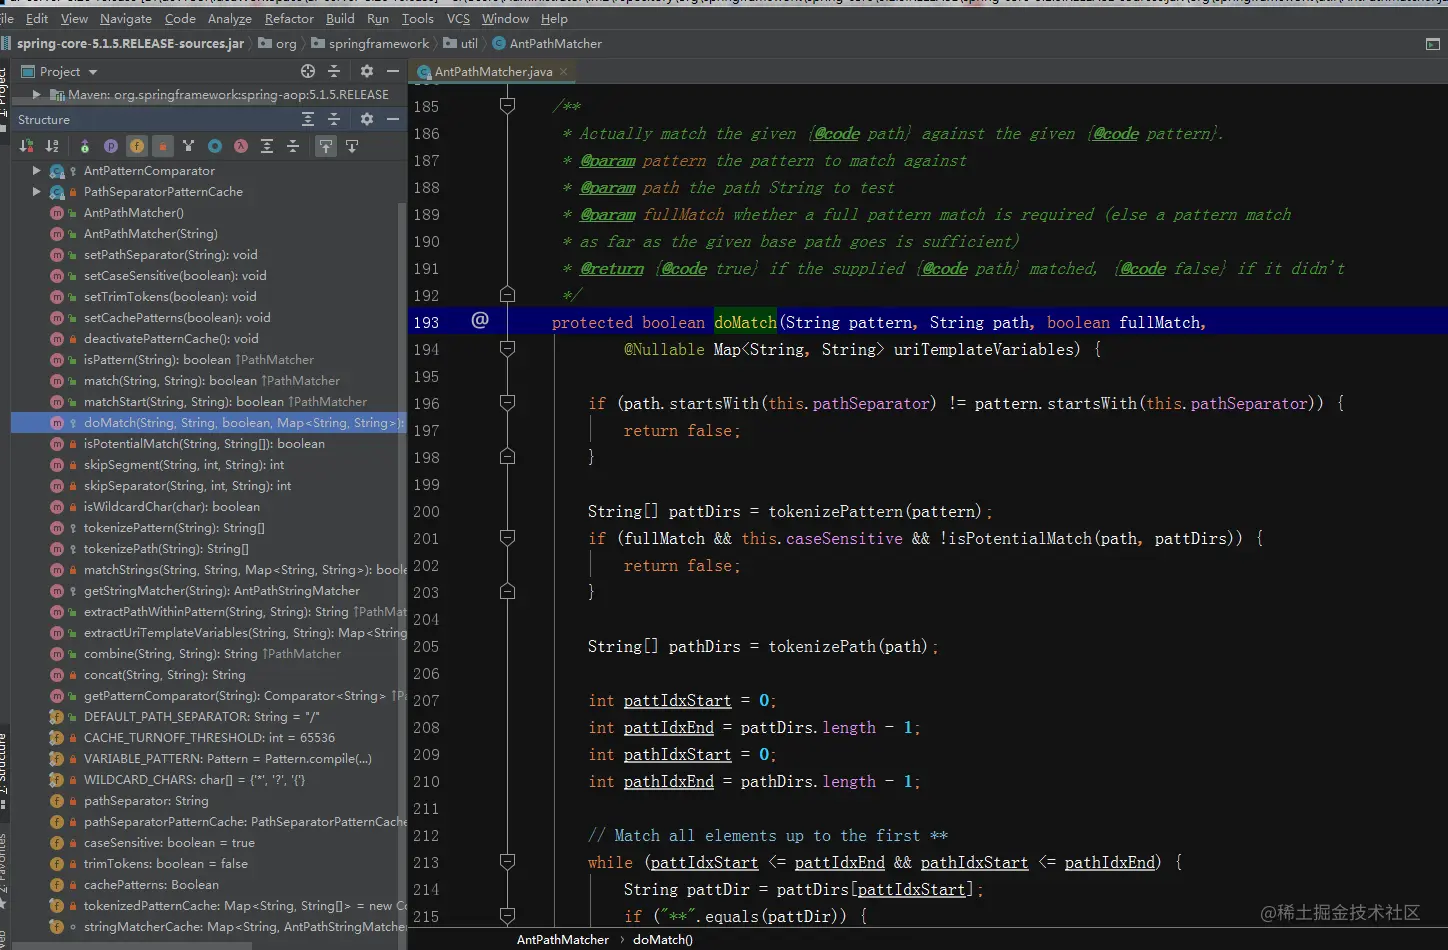1448x950 pixels.
Task: Collapse doMatch method fold at line 194
Action: [507, 348]
